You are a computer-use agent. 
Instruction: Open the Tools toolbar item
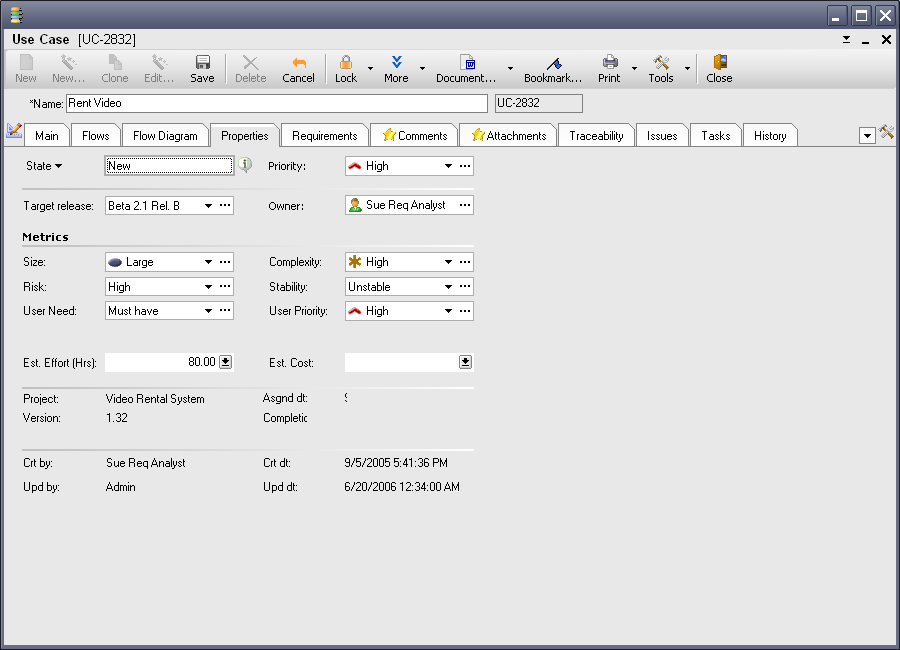[x=661, y=69]
